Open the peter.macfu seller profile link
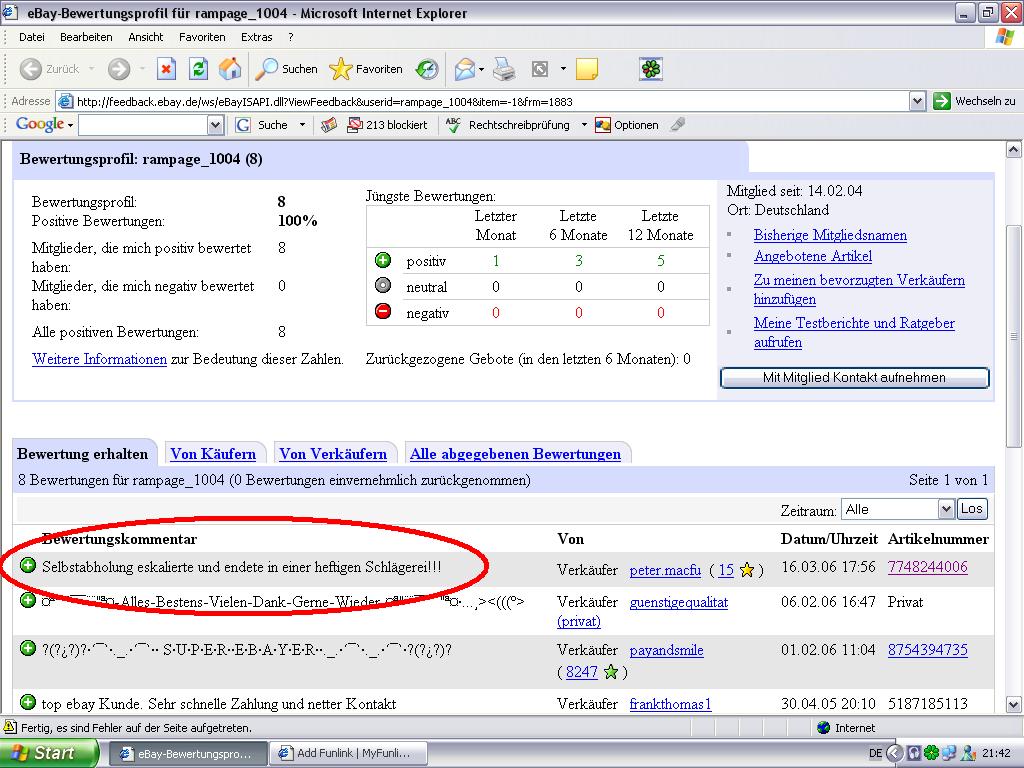1024x768 pixels. pos(665,570)
